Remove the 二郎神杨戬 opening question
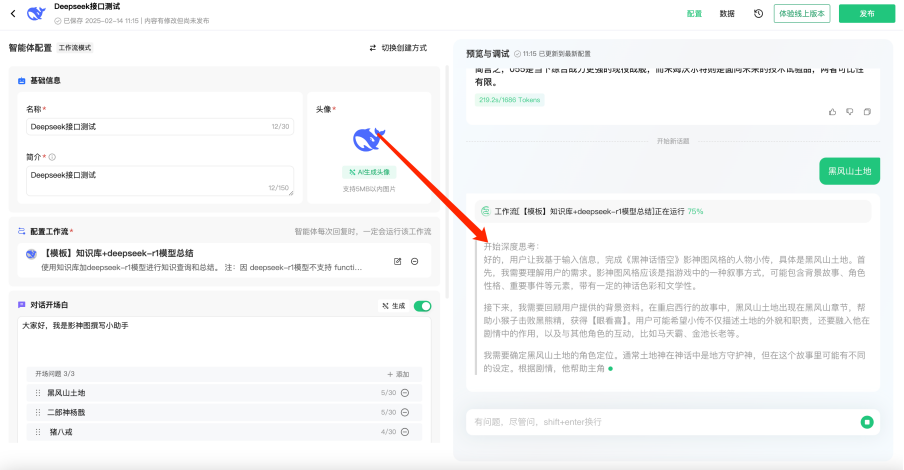904x470 pixels. (405, 412)
